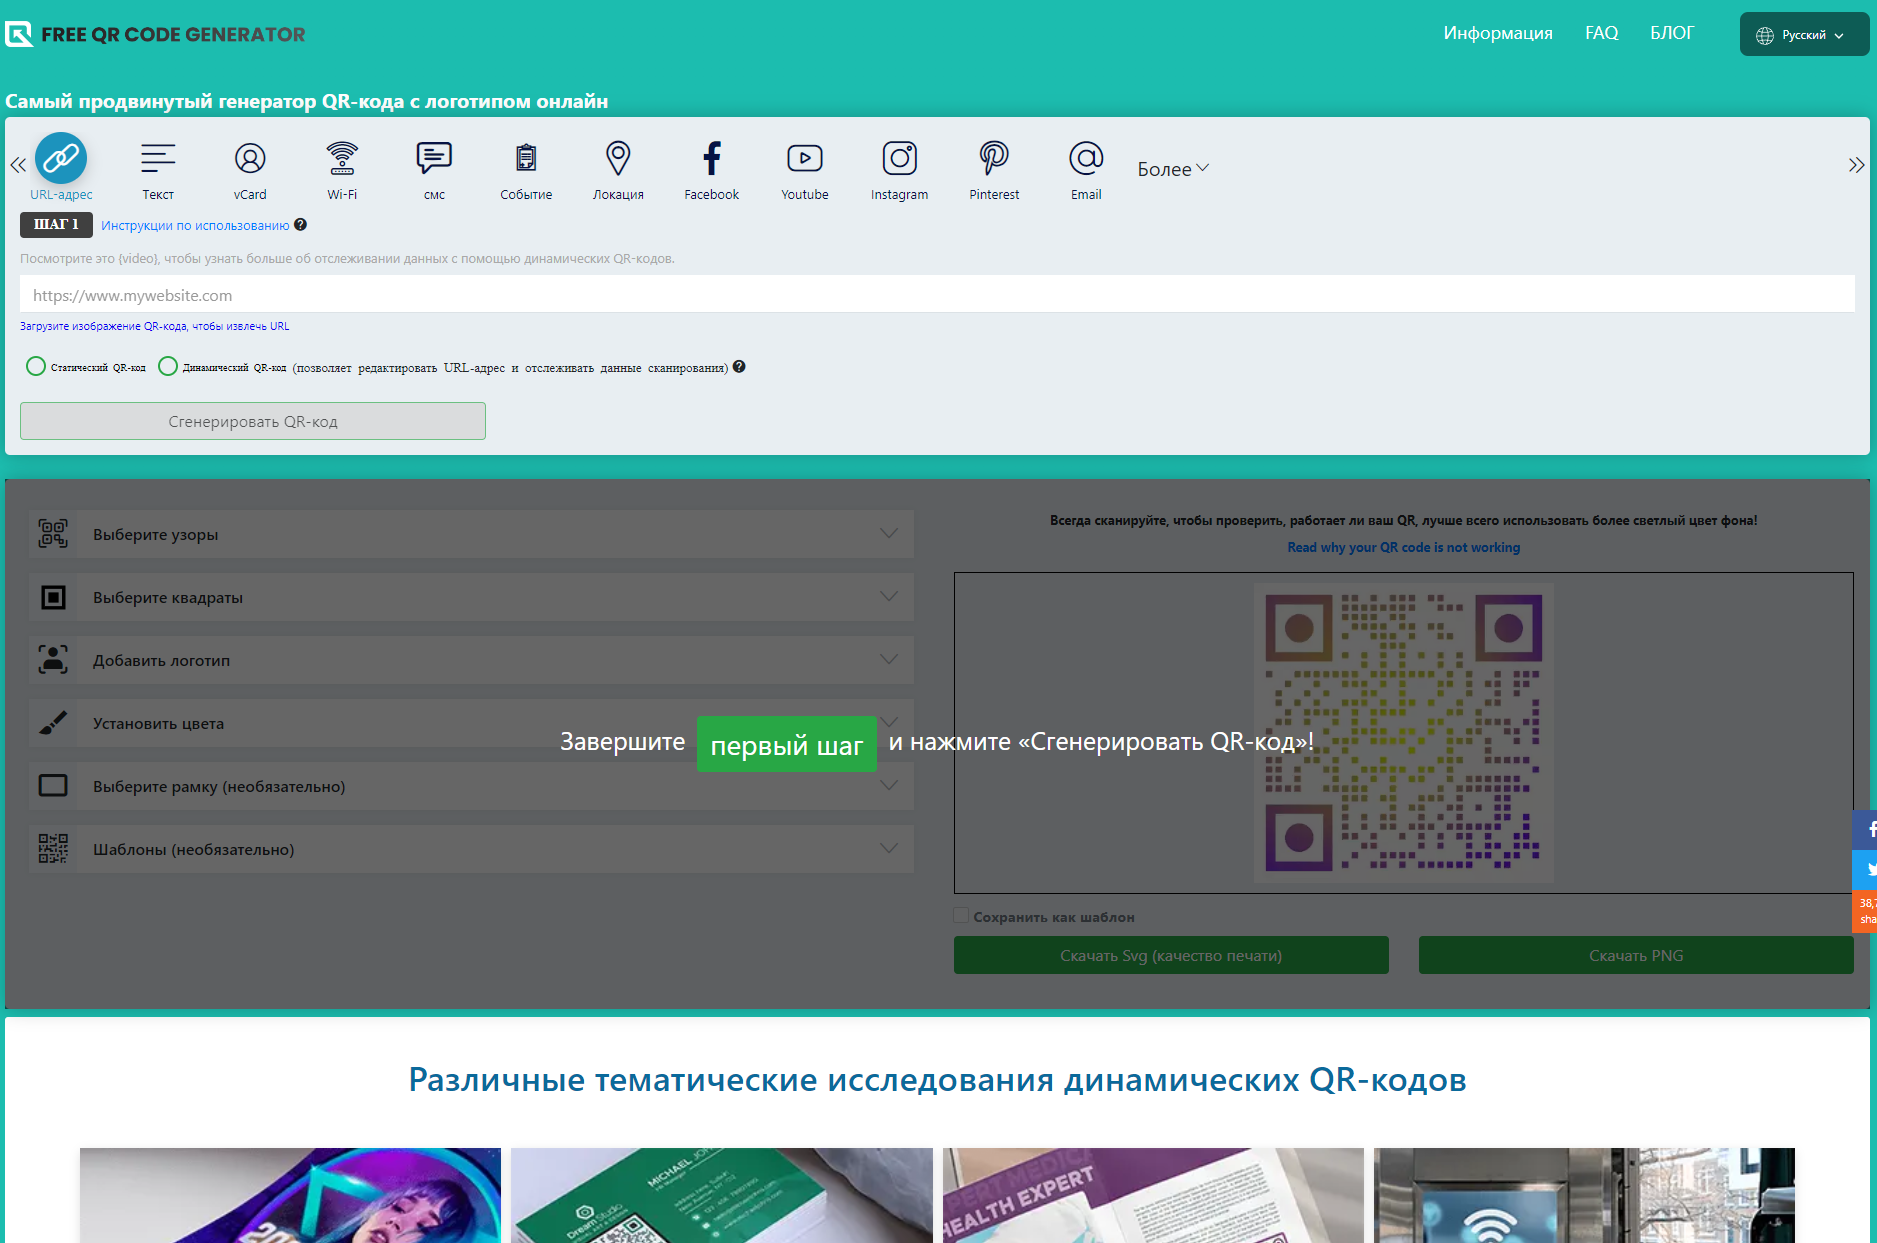Viewport: 1877px width, 1243px height.
Task: Expand the Выберите квадраты section
Action: 472,597
